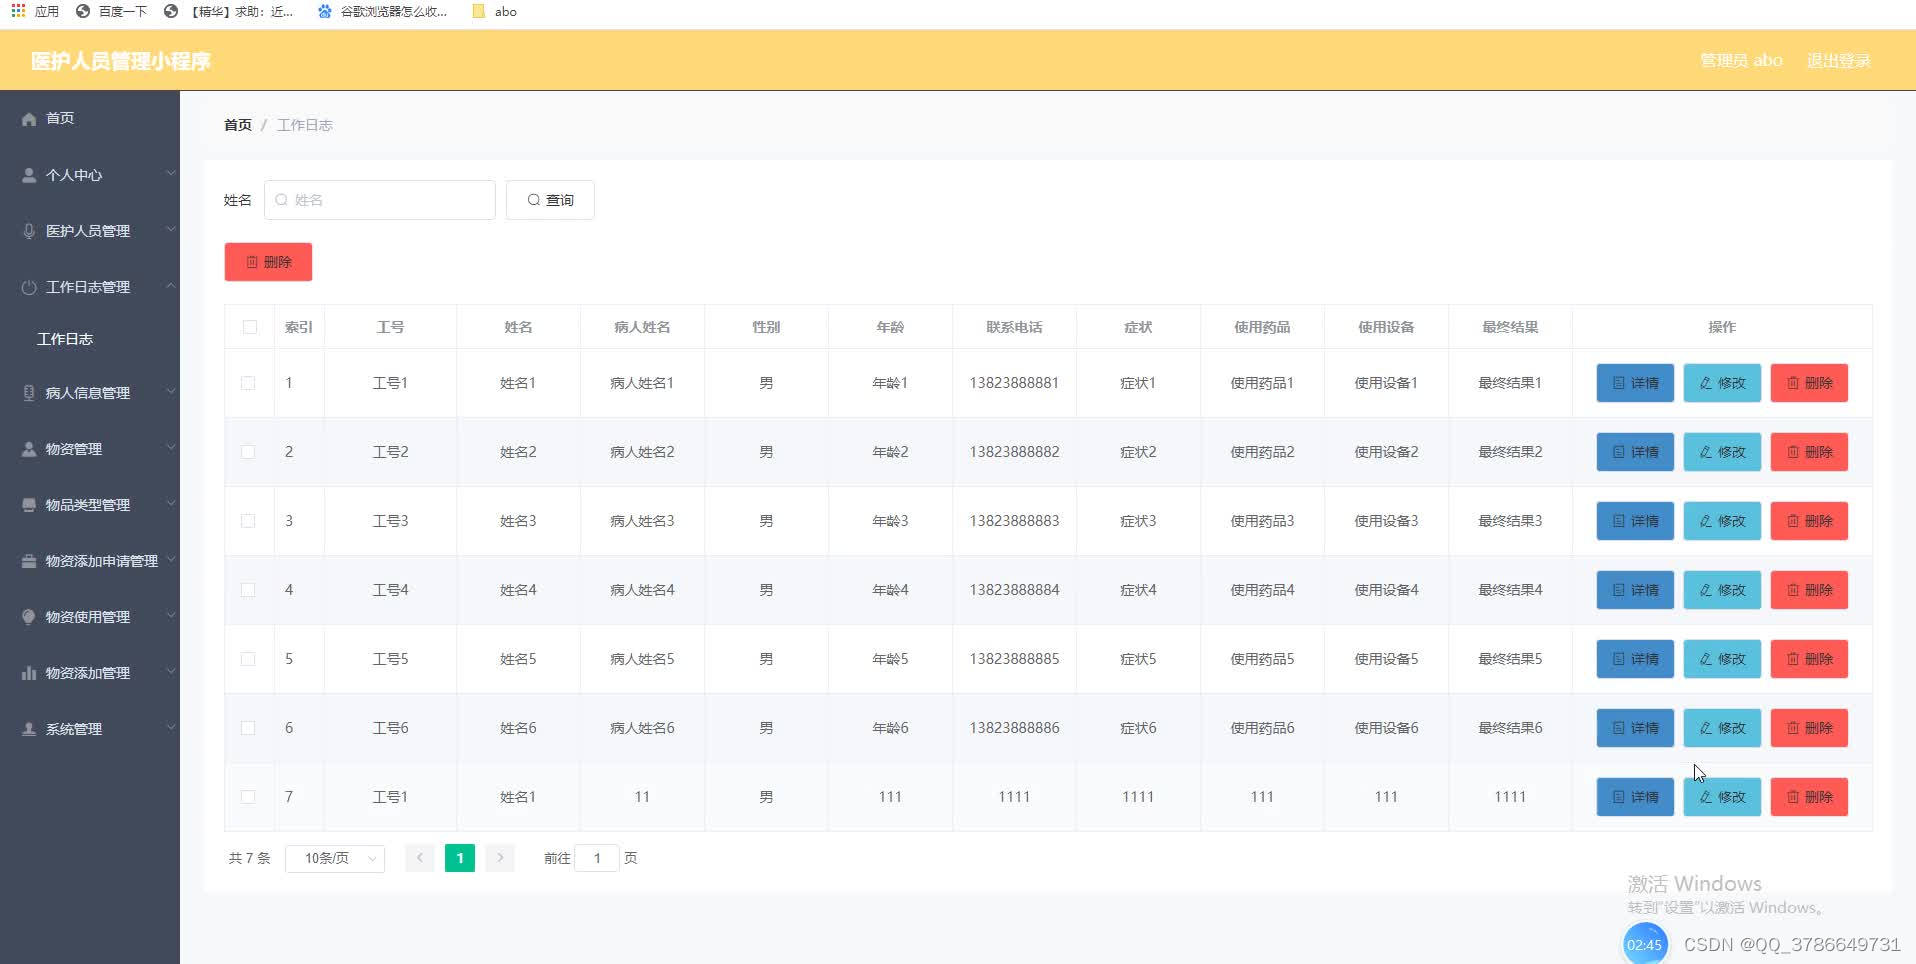Click the user icon beside 物资管理
This screenshot has width=1916, height=964.
[29, 449]
